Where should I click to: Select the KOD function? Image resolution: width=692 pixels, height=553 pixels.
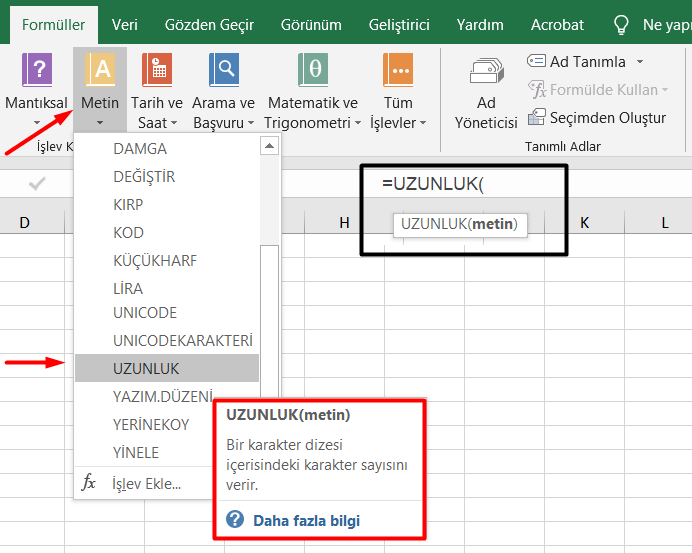coord(167,233)
